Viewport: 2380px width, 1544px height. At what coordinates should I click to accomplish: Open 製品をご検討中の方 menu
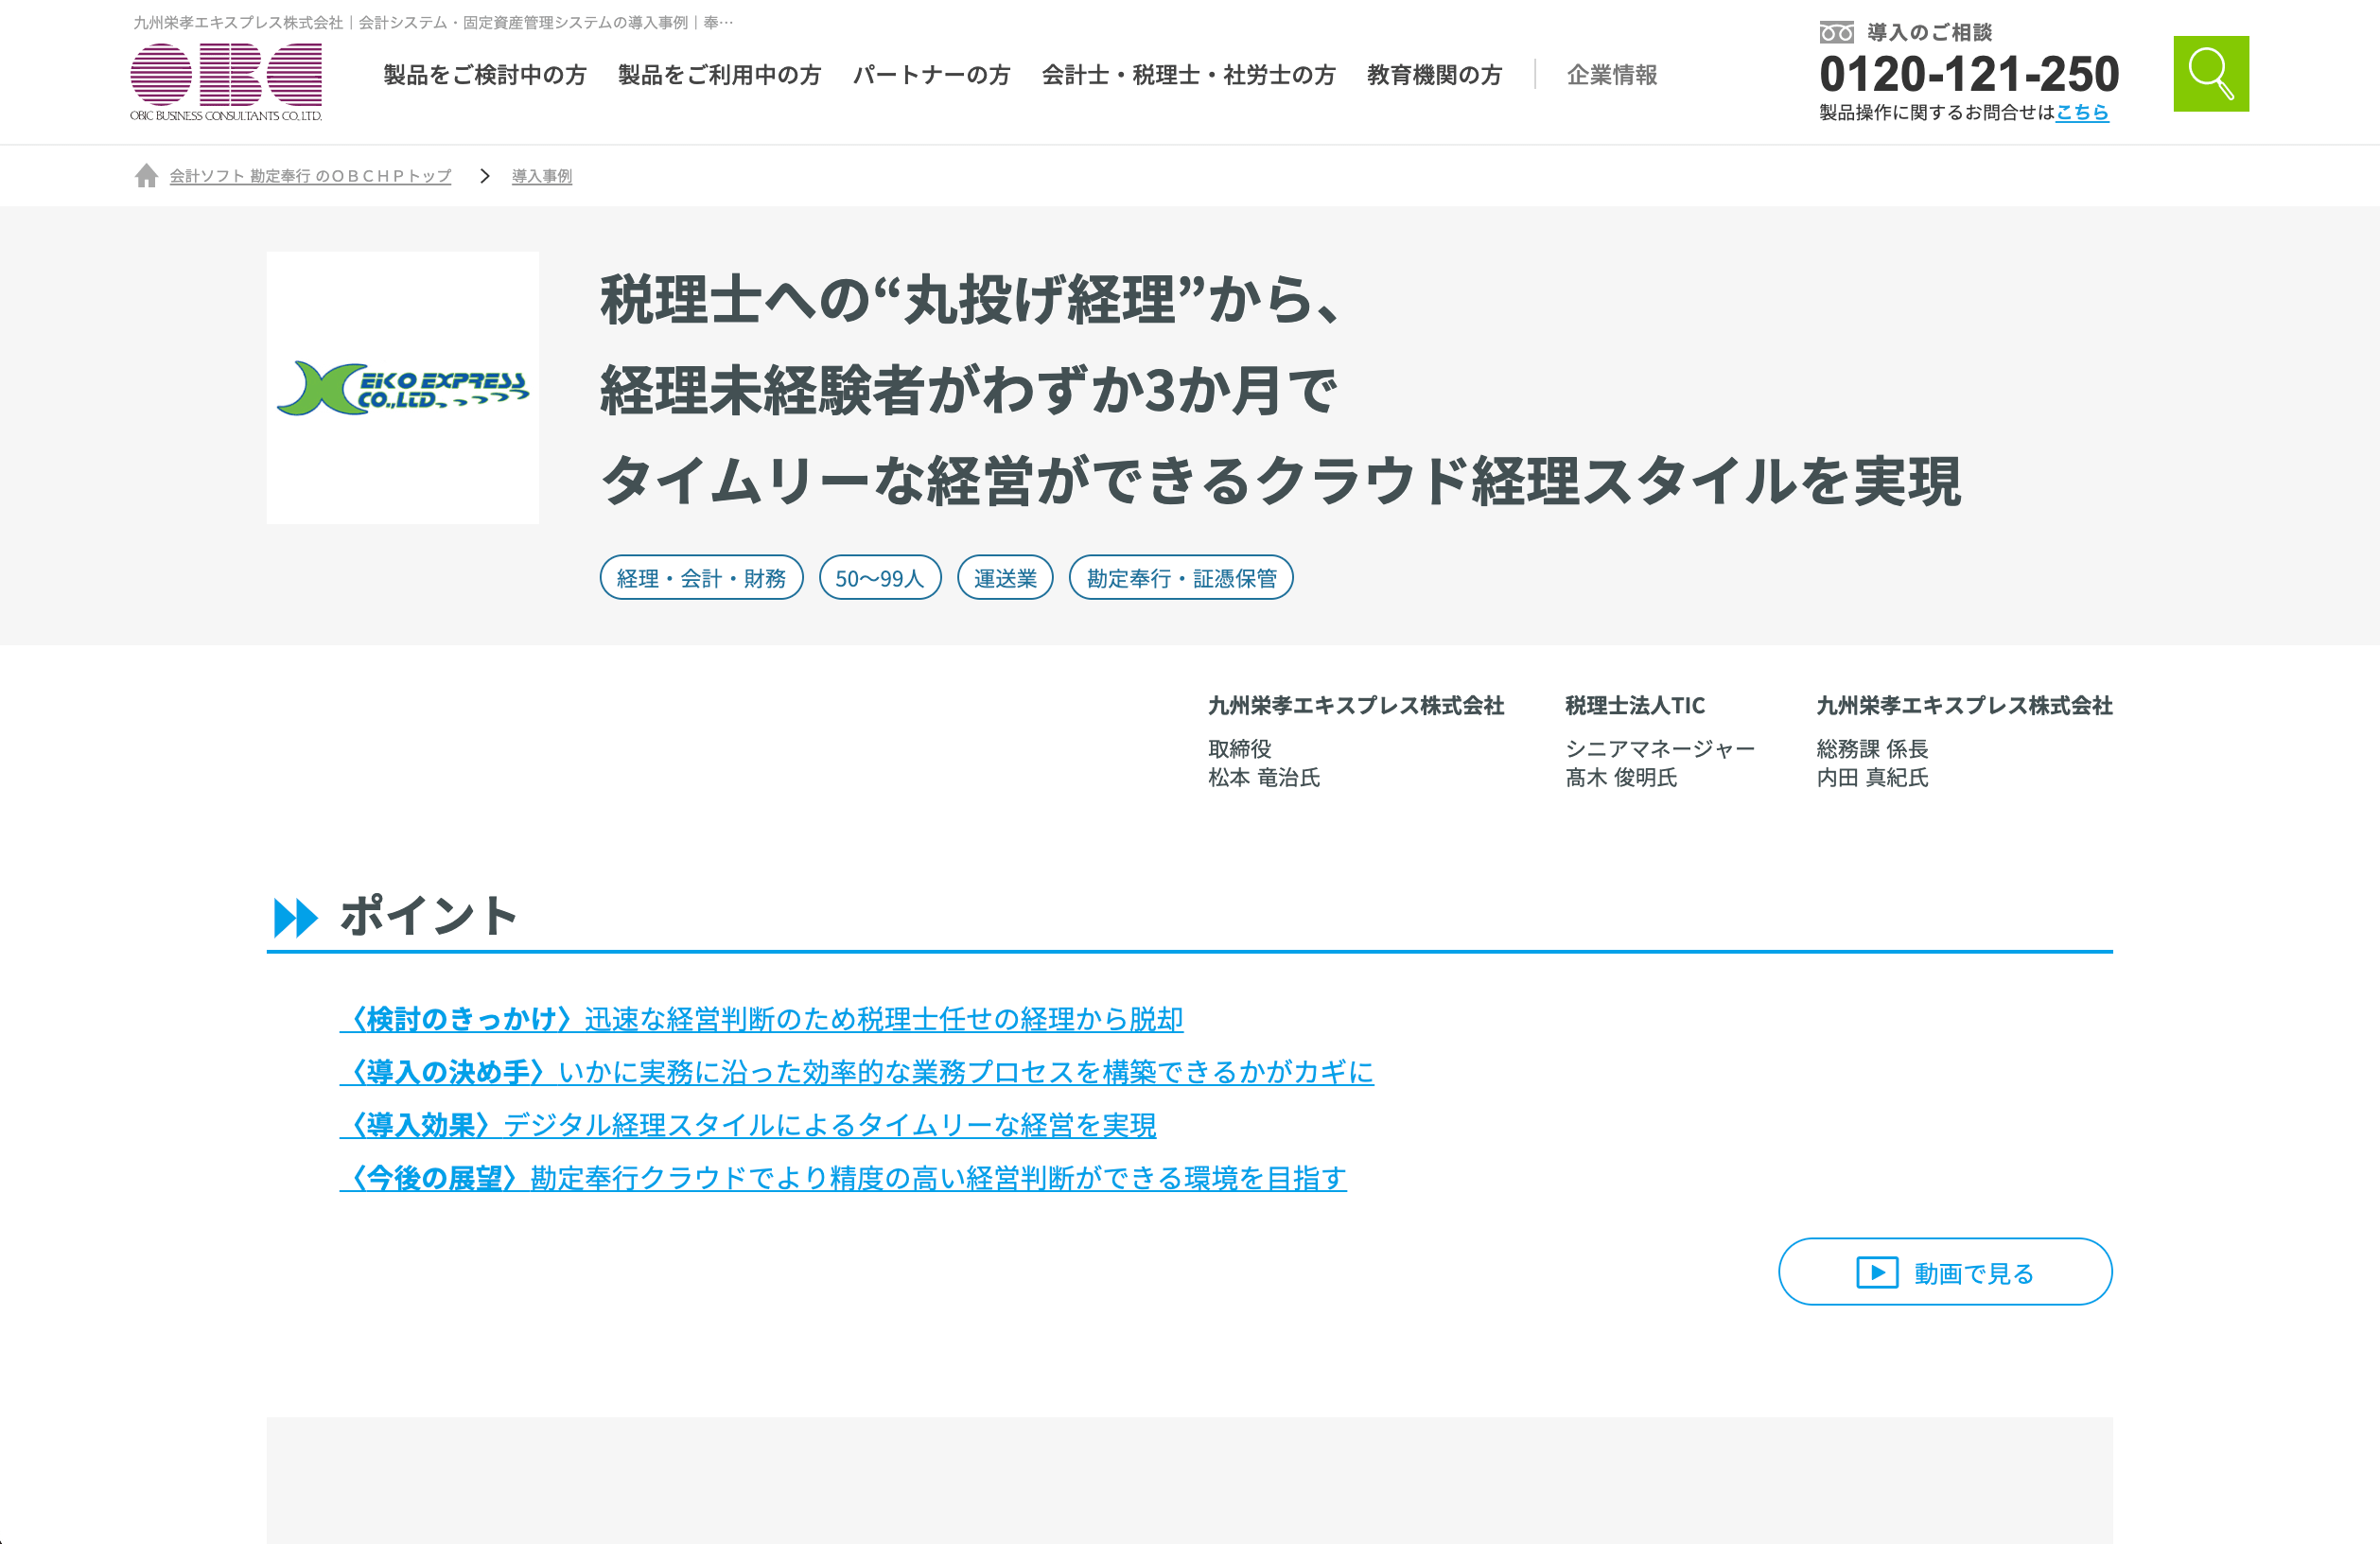click(485, 75)
